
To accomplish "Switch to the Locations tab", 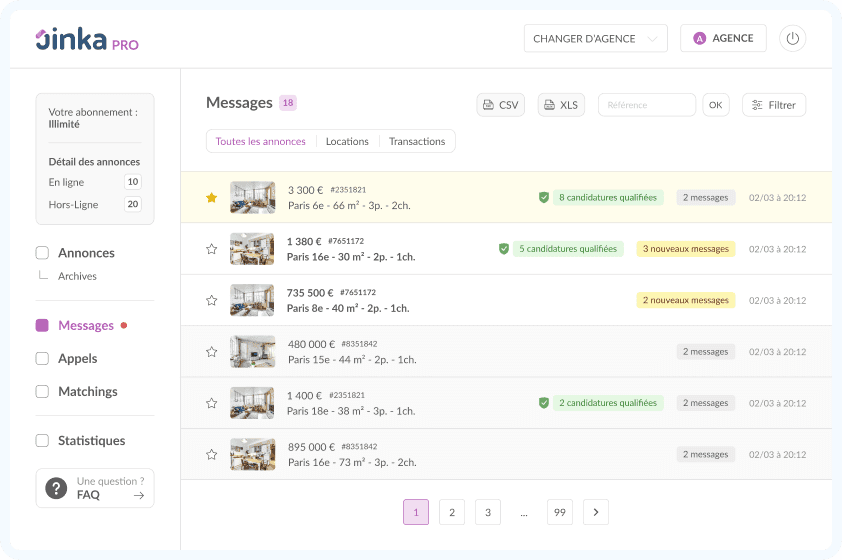I will (347, 142).
